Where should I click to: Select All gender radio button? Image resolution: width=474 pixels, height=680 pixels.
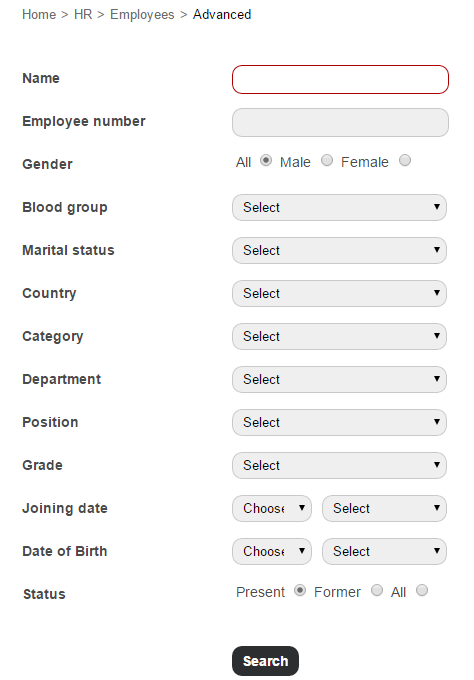tap(266, 160)
